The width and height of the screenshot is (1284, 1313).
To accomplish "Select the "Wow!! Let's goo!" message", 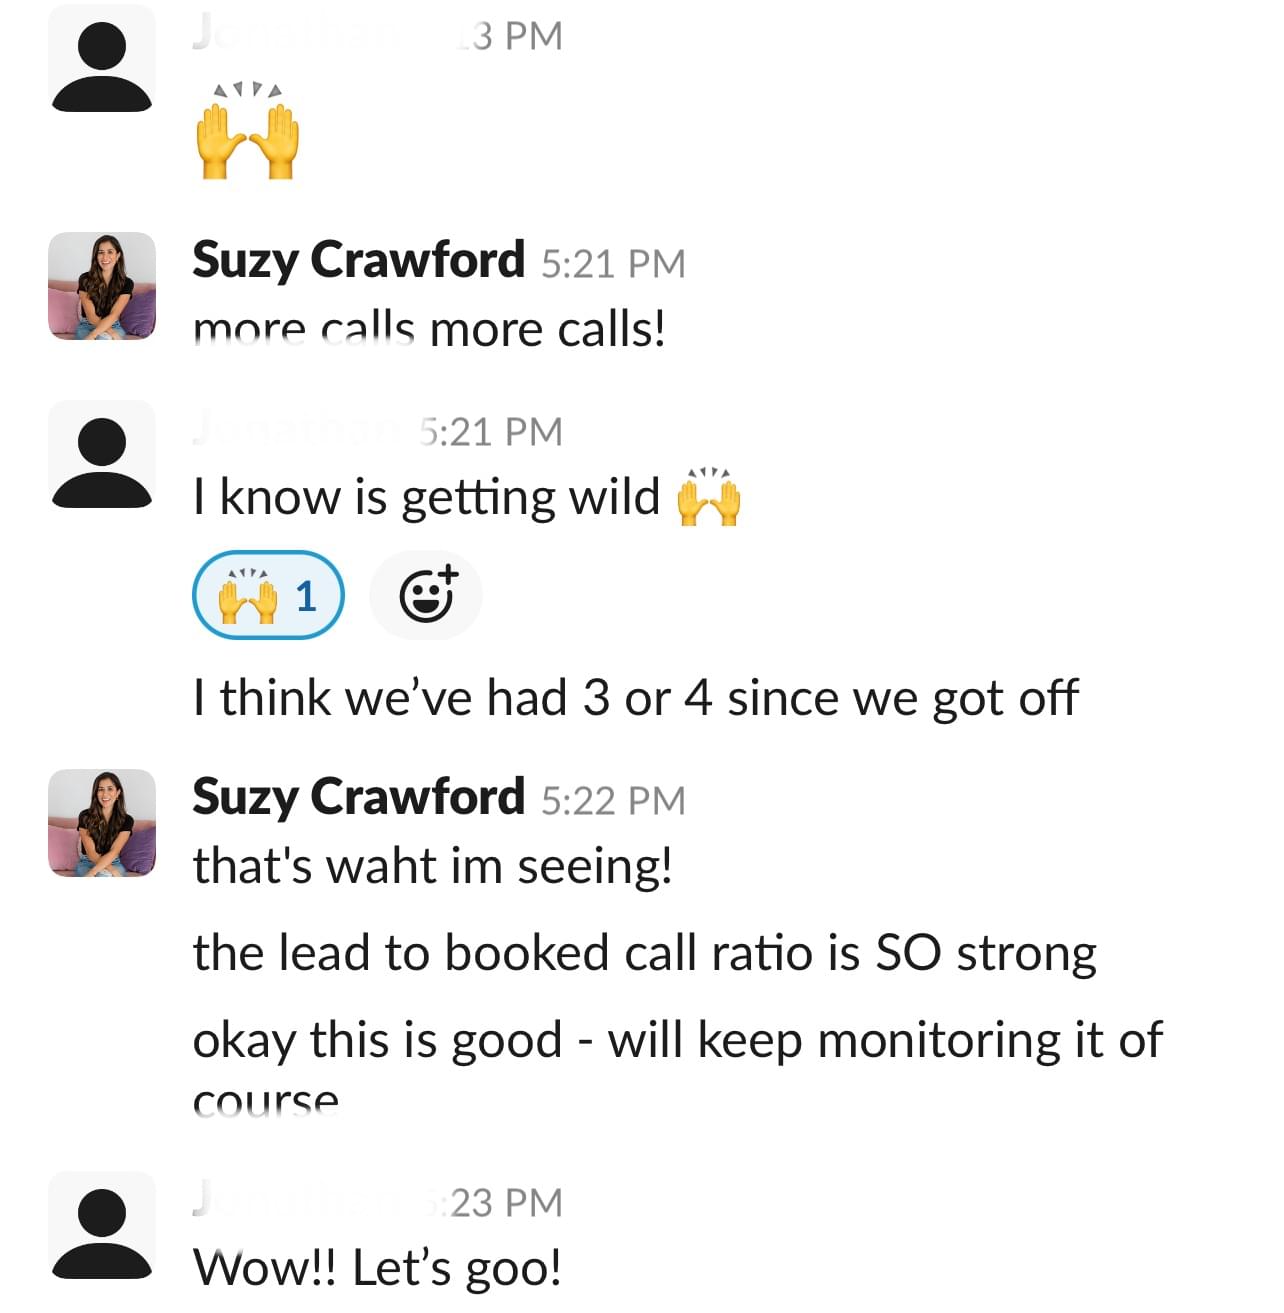I will 377,1268.
